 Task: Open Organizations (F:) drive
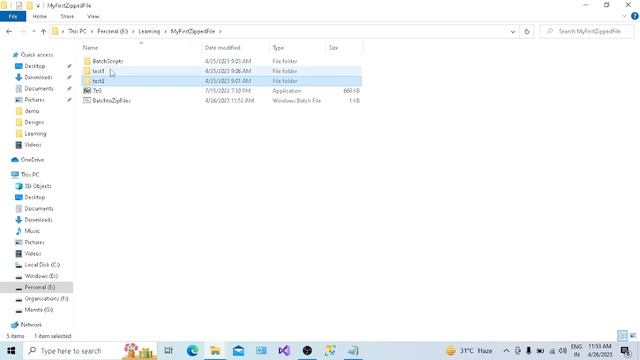(x=46, y=299)
